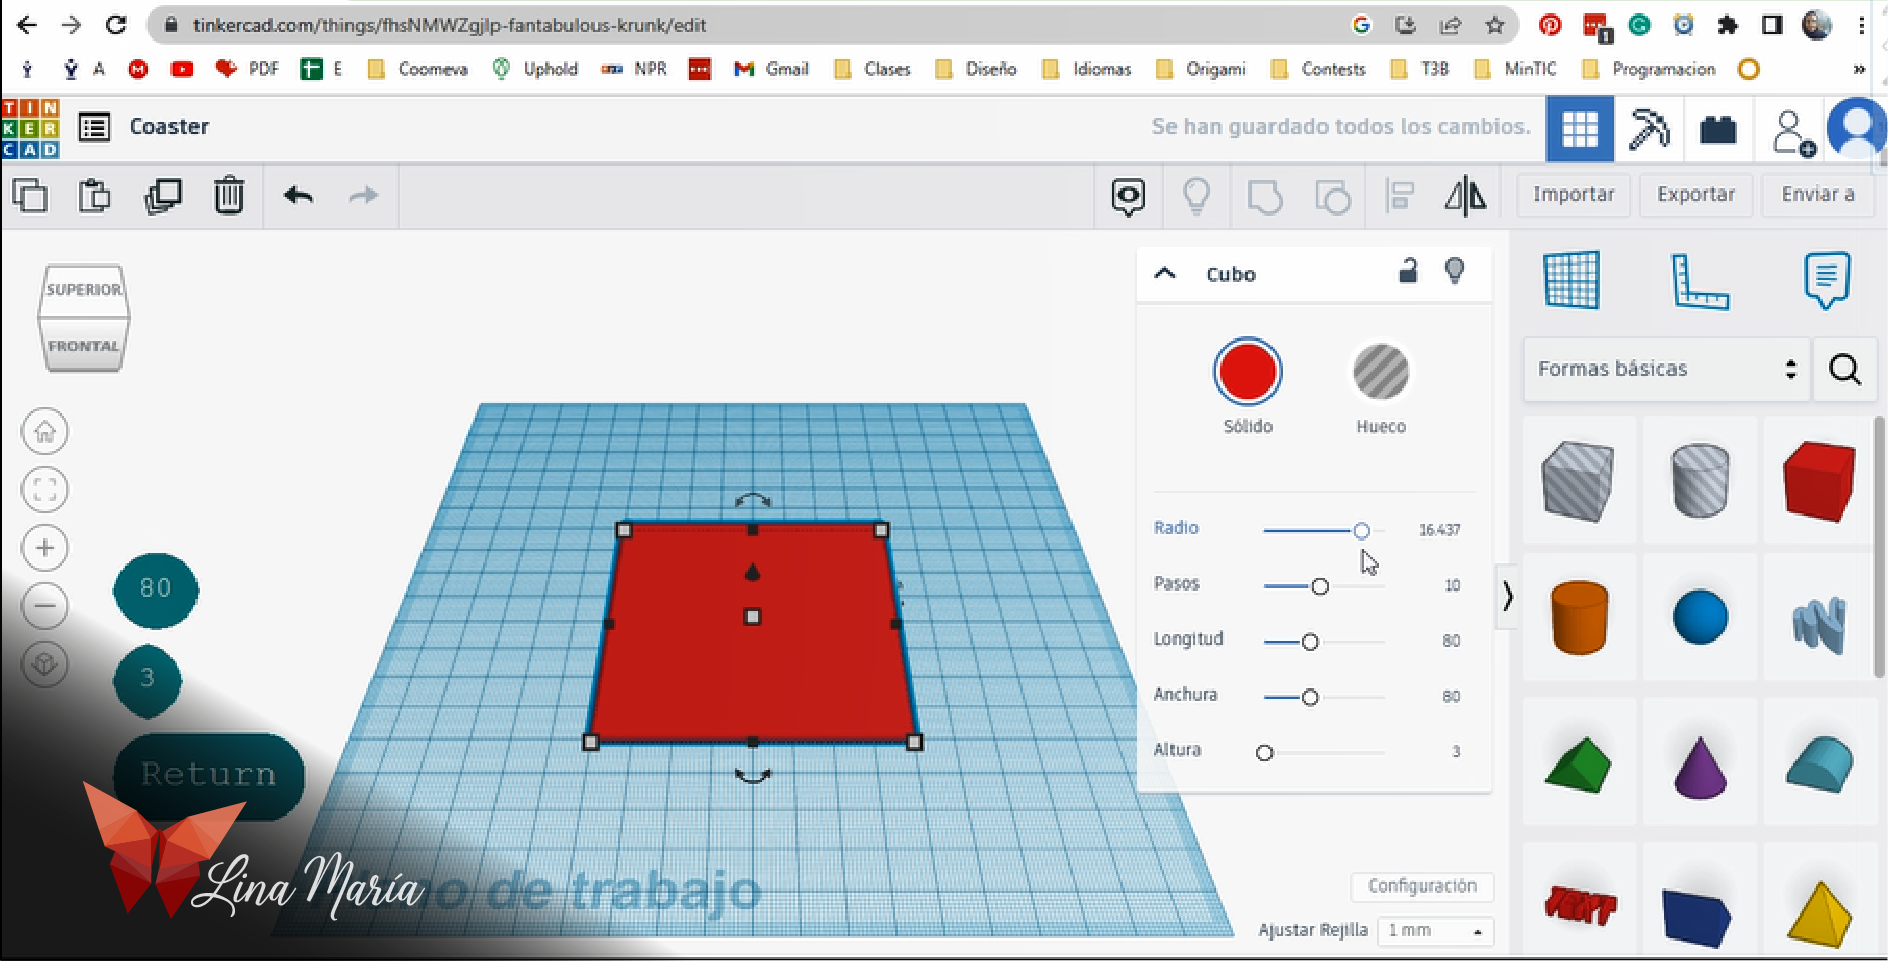Open the Programacion bookmarks folder

pyautogui.click(x=1649, y=69)
